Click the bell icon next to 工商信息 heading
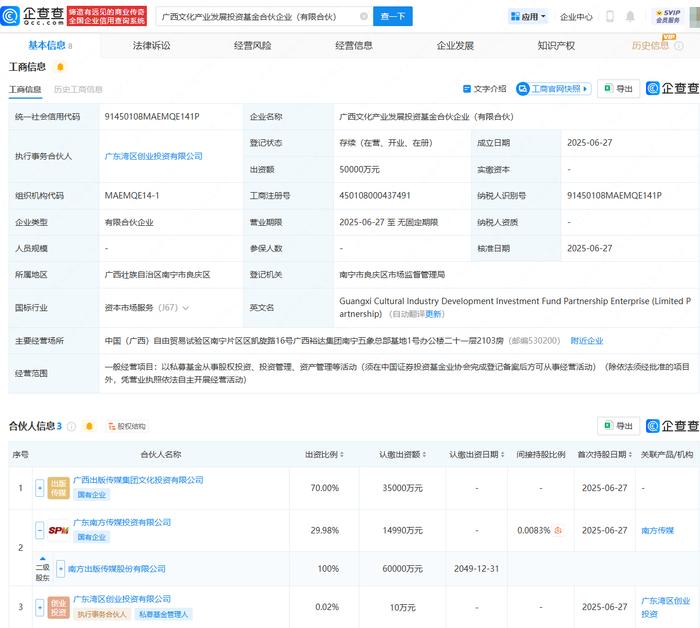The width and height of the screenshot is (700, 628). (x=60, y=67)
